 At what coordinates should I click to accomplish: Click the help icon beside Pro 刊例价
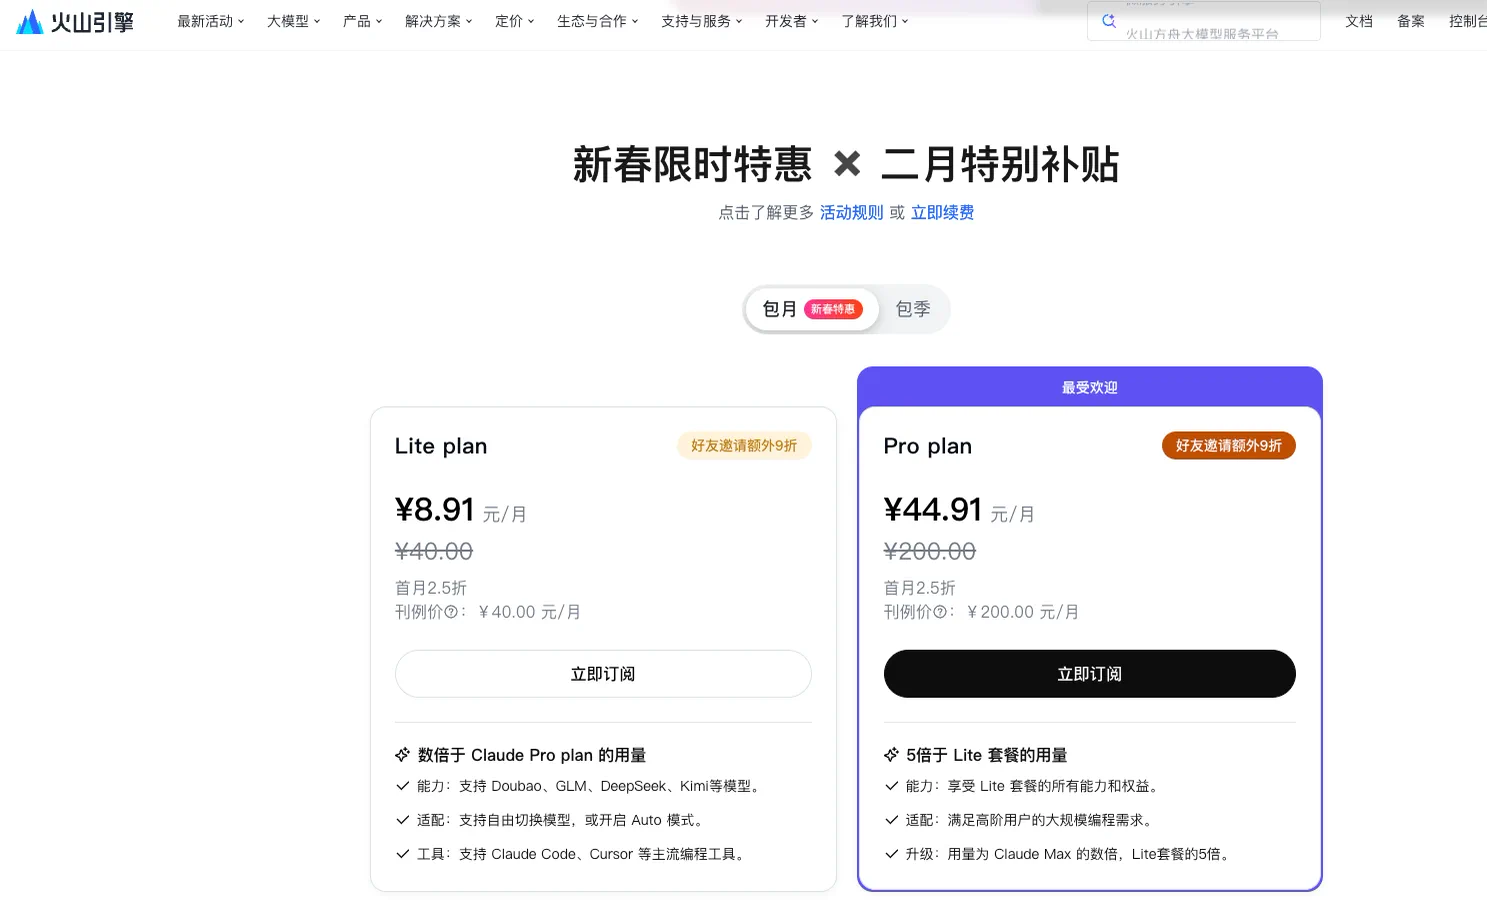tap(939, 612)
